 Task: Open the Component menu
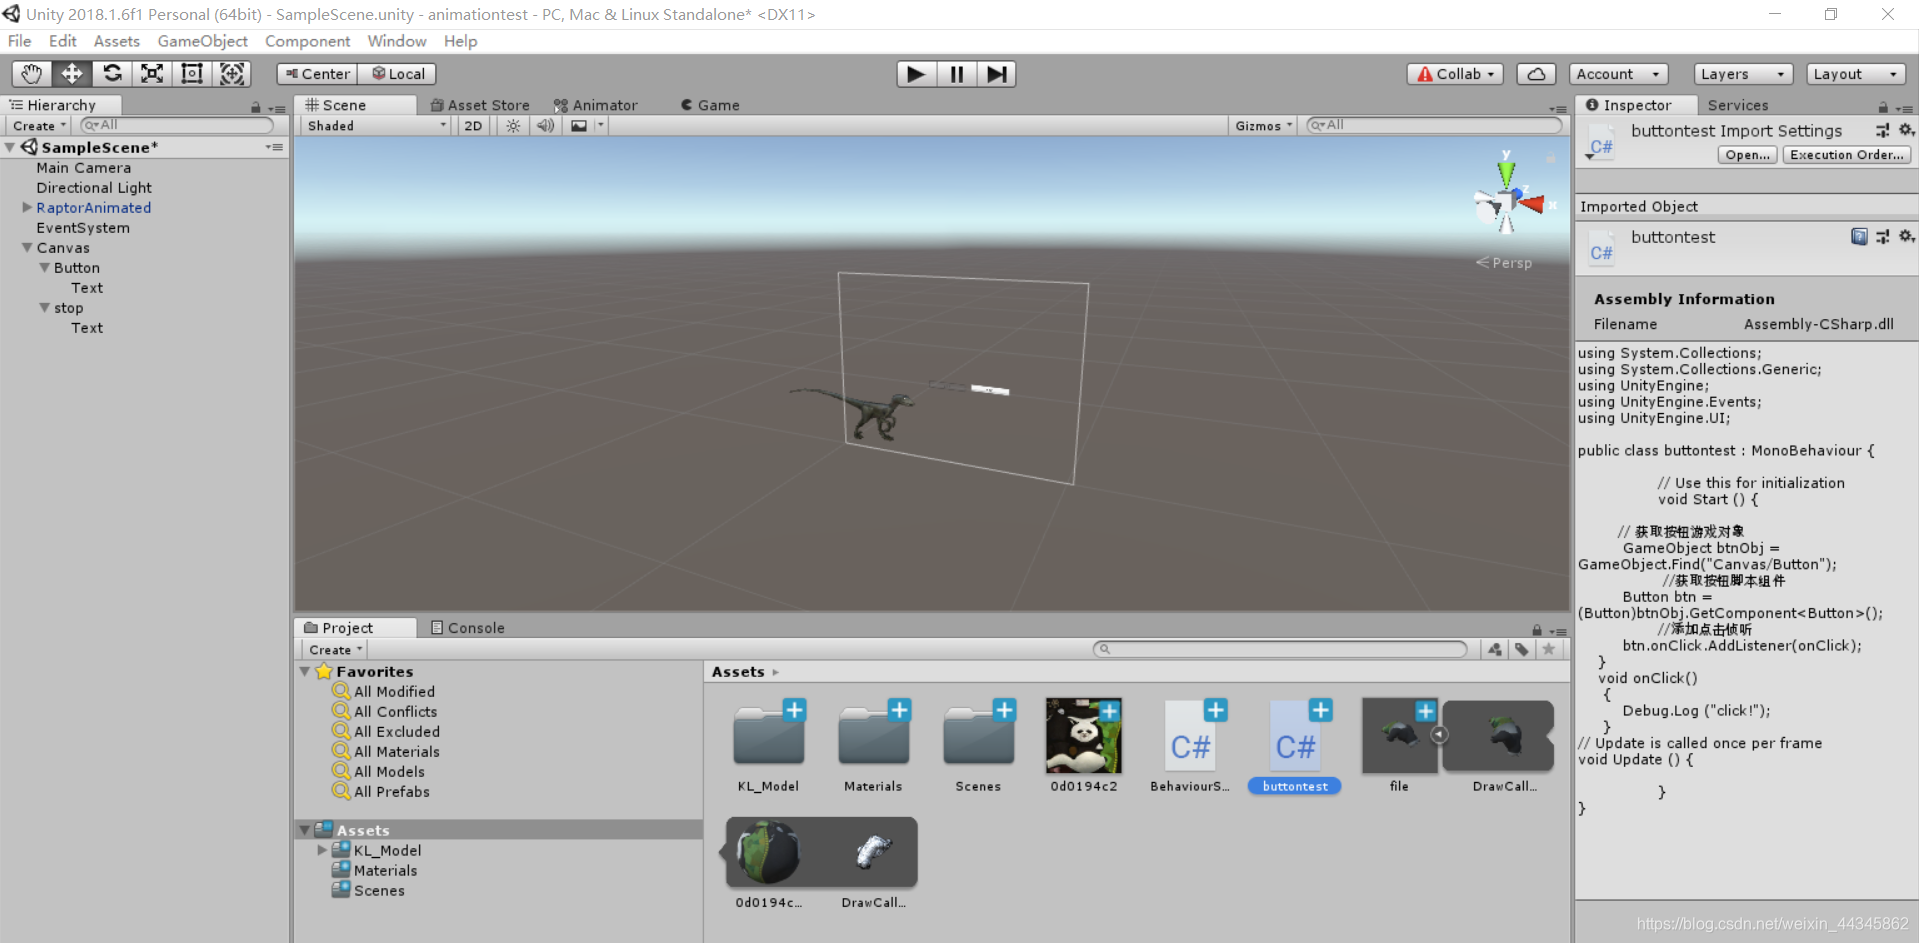coord(307,41)
